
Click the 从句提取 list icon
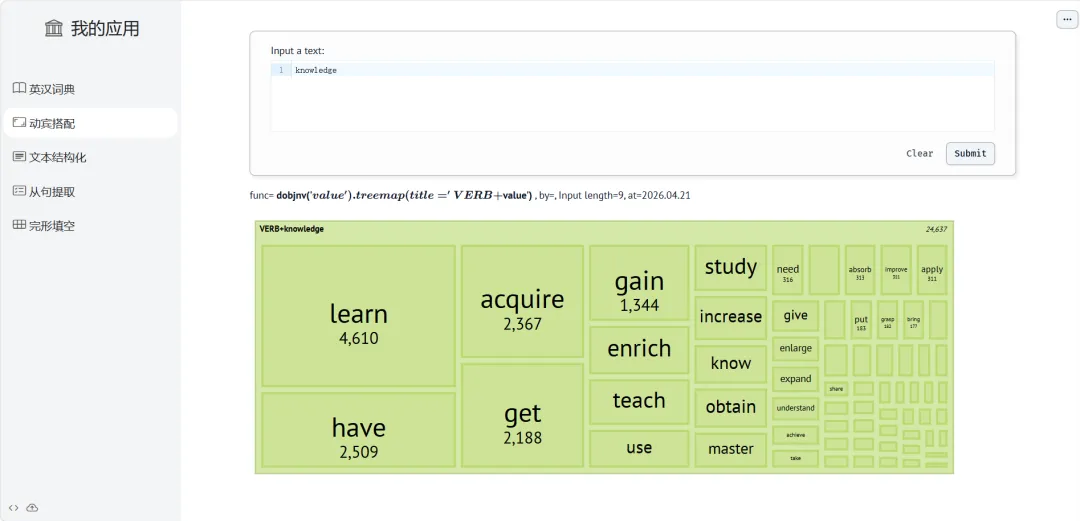click(19, 191)
